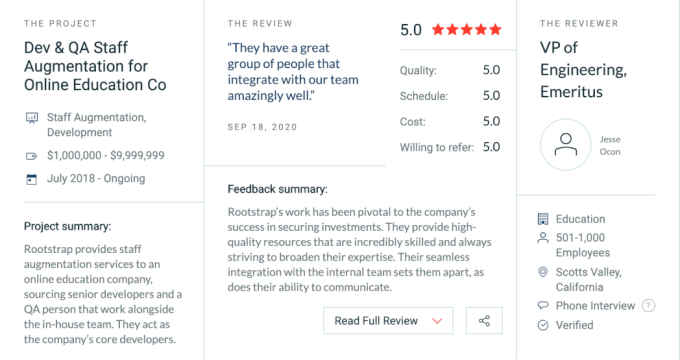Click the calendar icon beside July 2018
680x360 pixels.
click(32, 179)
